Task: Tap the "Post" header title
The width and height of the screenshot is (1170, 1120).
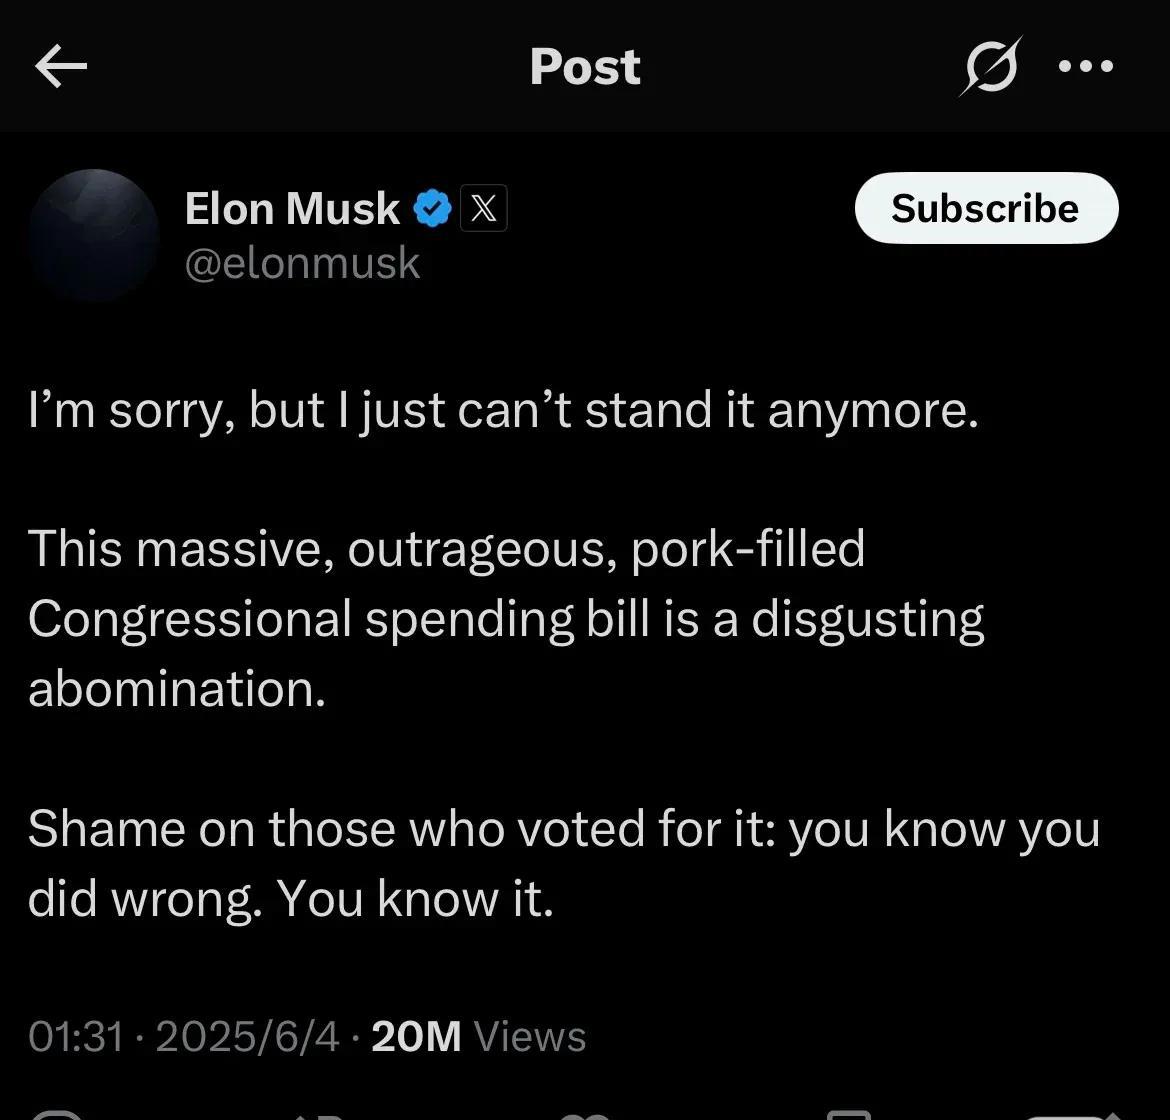Action: [x=585, y=66]
